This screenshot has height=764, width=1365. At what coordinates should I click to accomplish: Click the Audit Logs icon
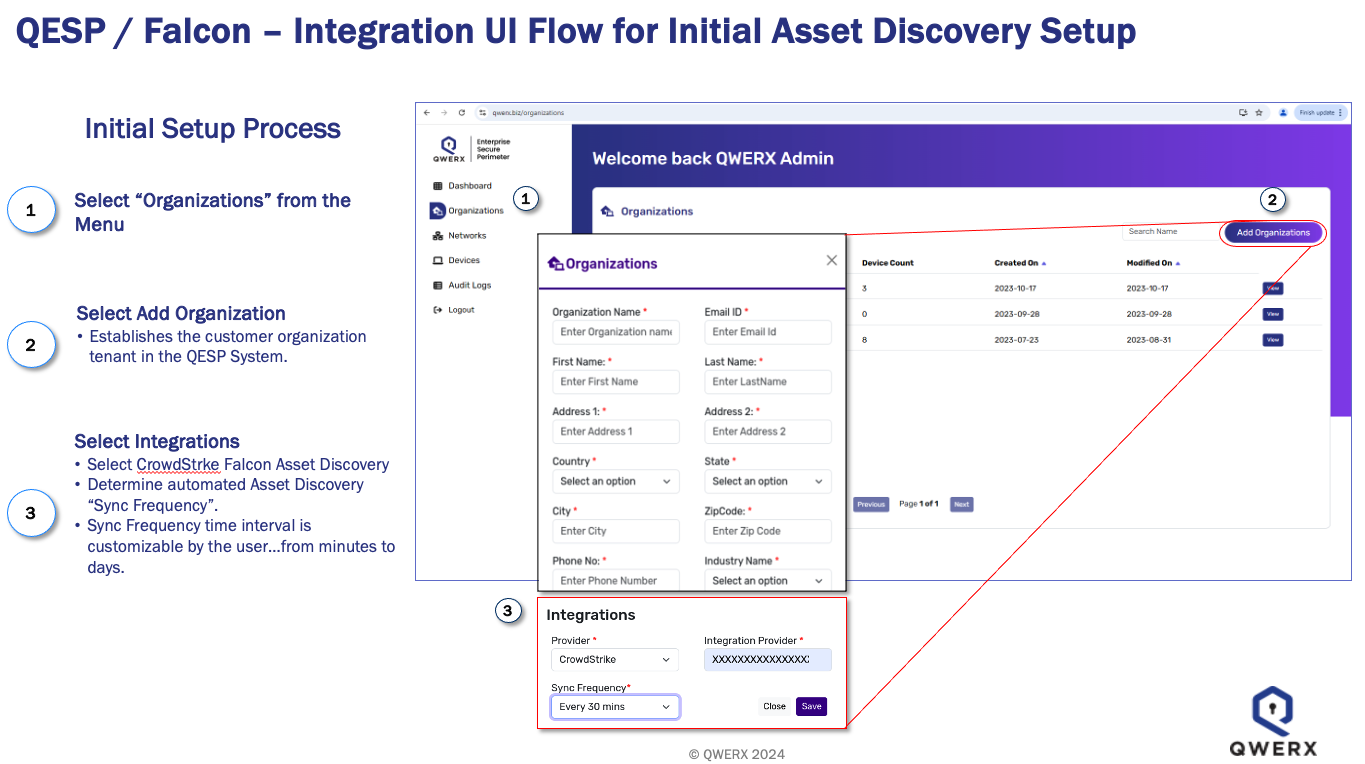pos(438,285)
